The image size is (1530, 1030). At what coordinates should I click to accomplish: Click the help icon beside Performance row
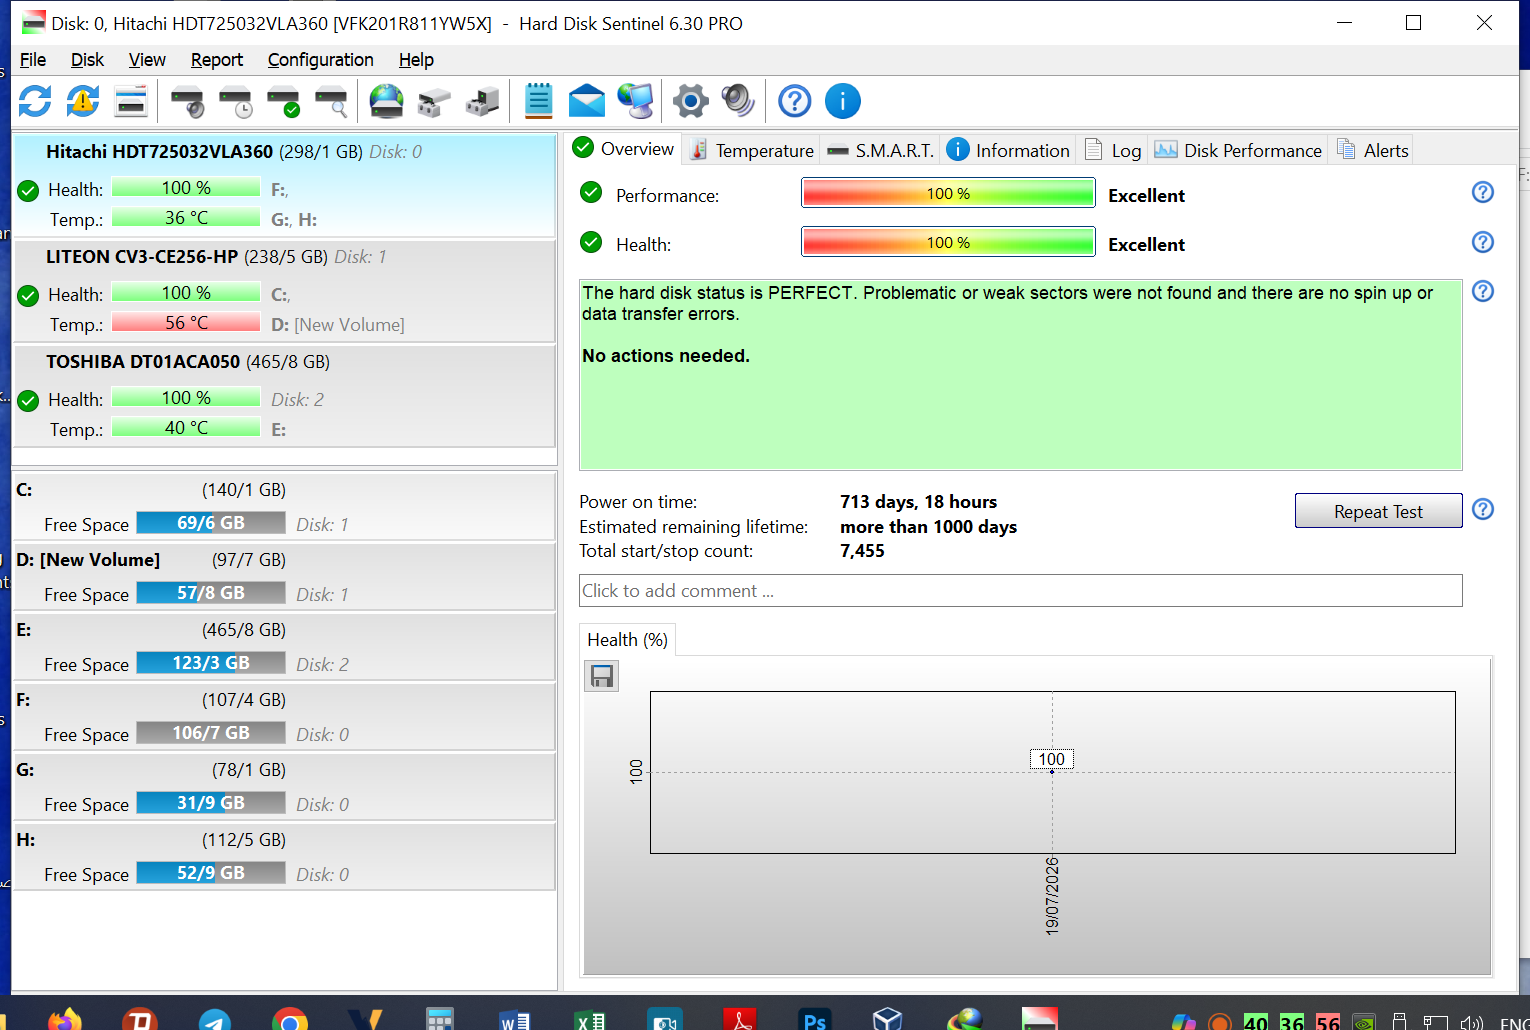[x=1483, y=192]
